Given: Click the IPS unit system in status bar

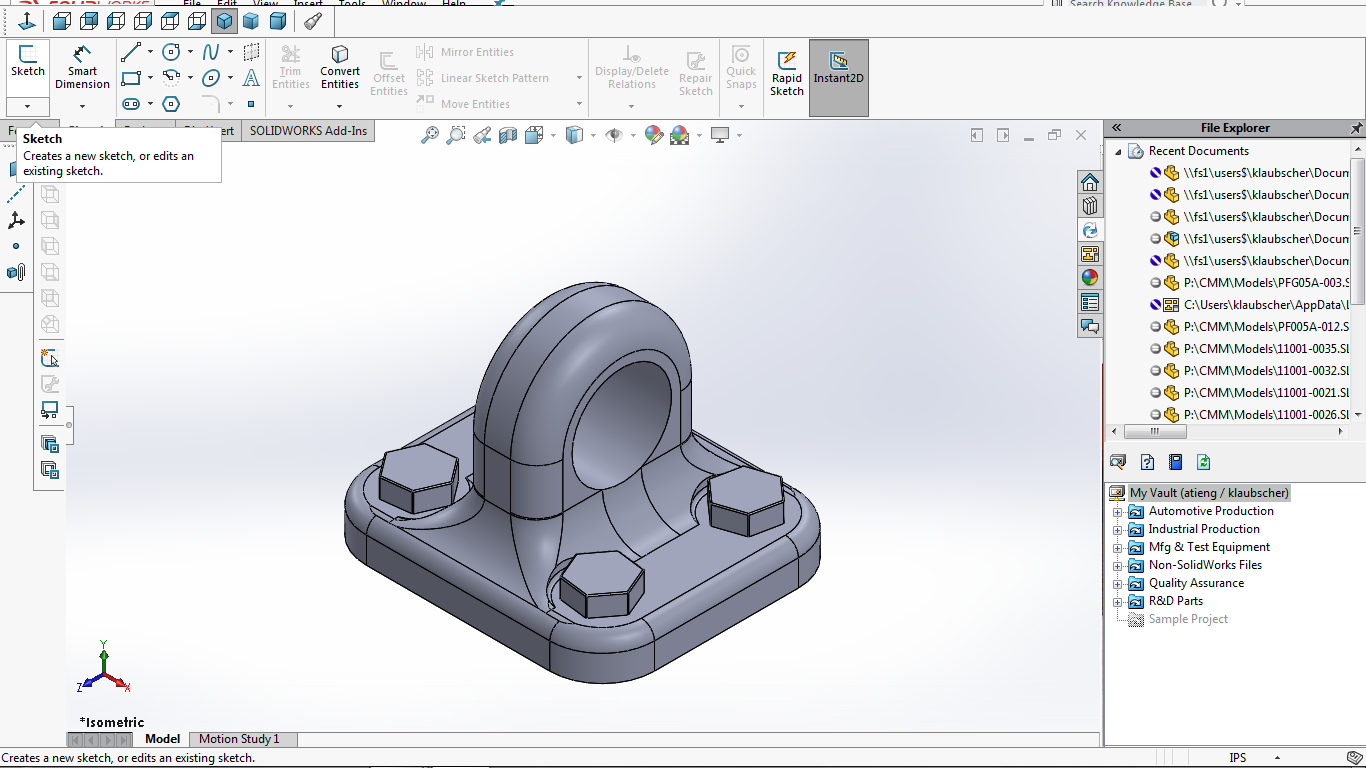Looking at the screenshot, I should click(1238, 758).
